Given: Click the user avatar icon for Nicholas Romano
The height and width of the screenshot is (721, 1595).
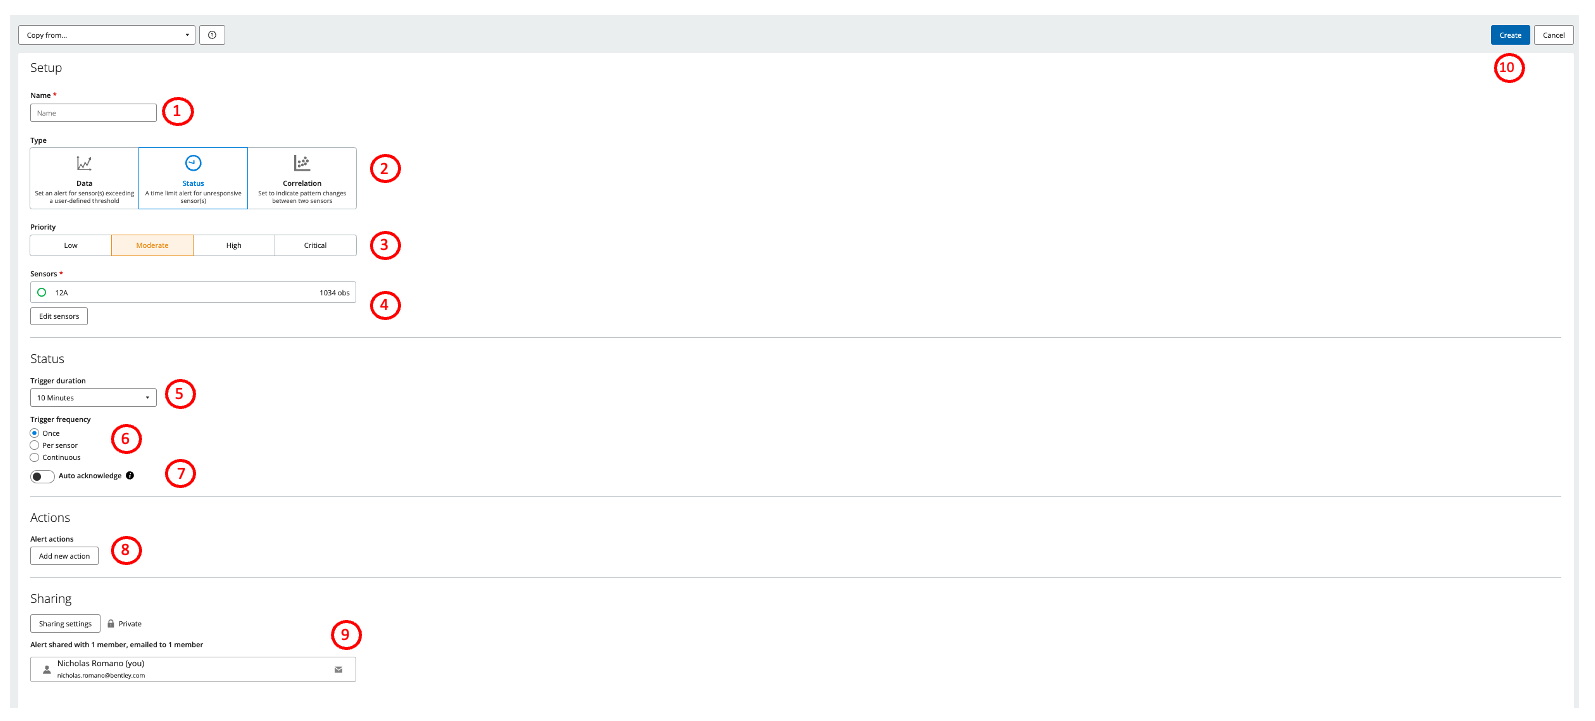Looking at the screenshot, I should [46, 670].
